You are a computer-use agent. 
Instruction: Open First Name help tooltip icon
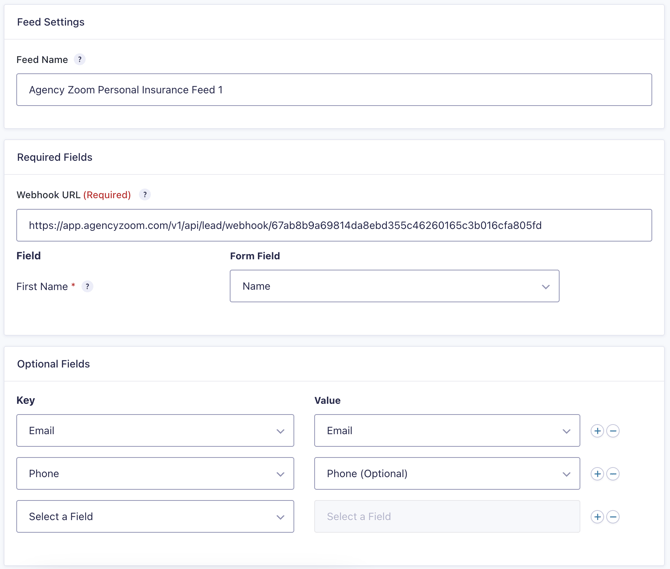[87, 286]
